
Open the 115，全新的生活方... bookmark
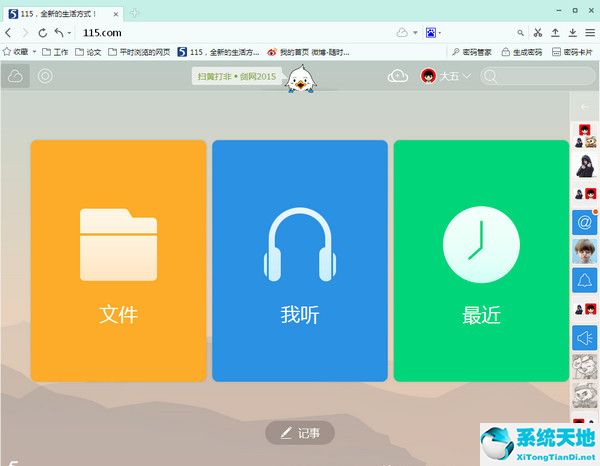(218, 52)
